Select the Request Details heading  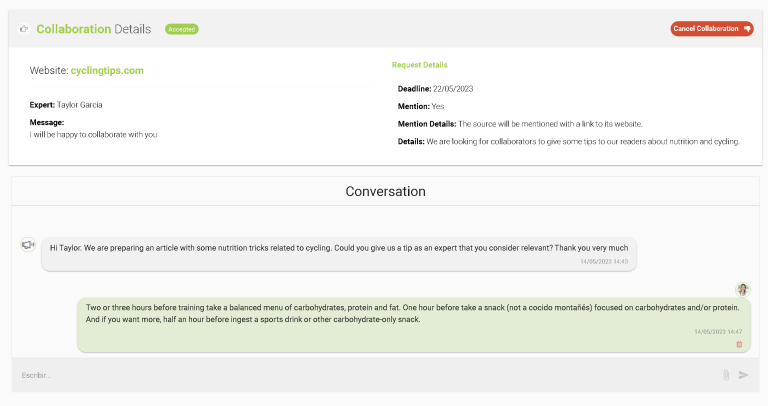[419, 65]
